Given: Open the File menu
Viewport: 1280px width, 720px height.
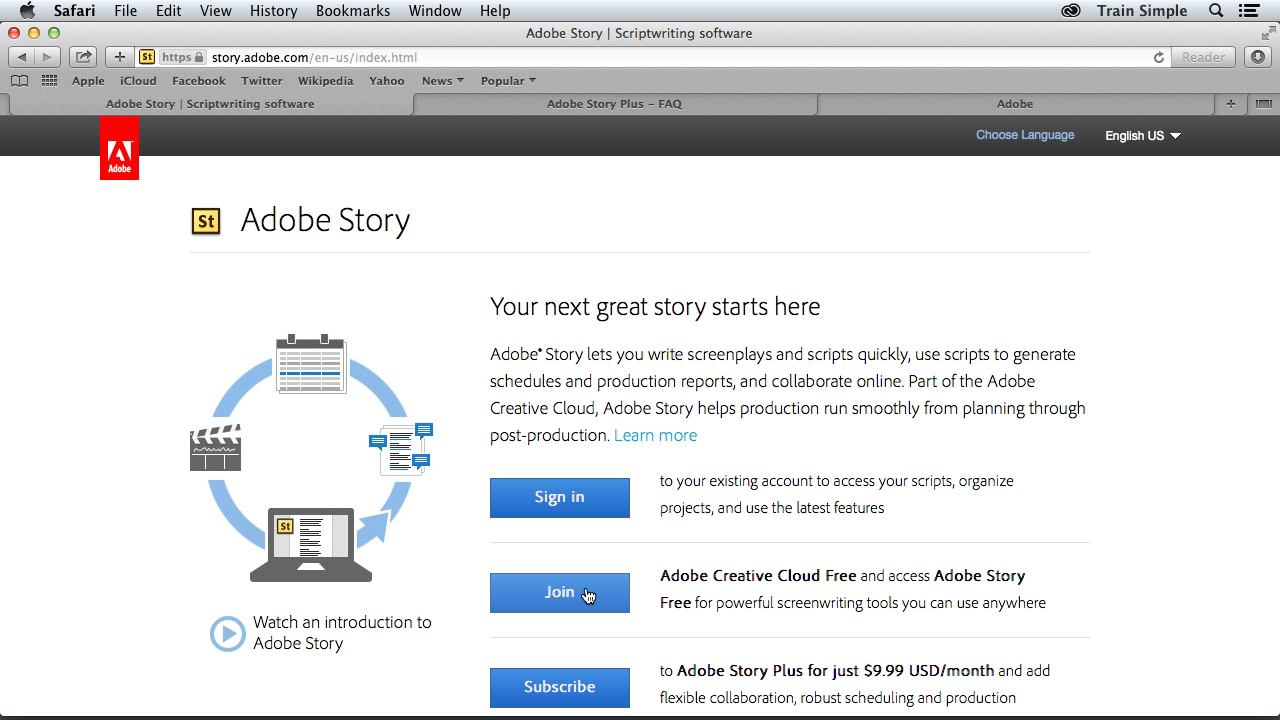Looking at the screenshot, I should (125, 11).
